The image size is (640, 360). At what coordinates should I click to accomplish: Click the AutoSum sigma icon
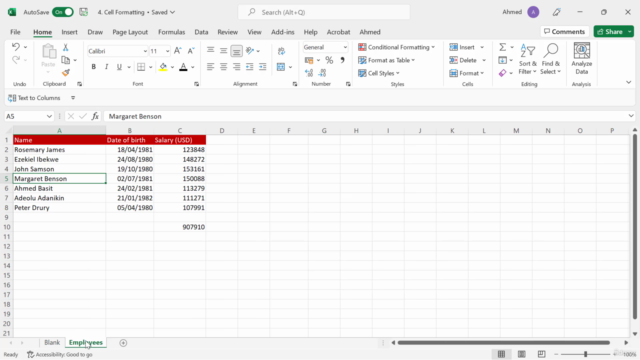[x=502, y=47]
